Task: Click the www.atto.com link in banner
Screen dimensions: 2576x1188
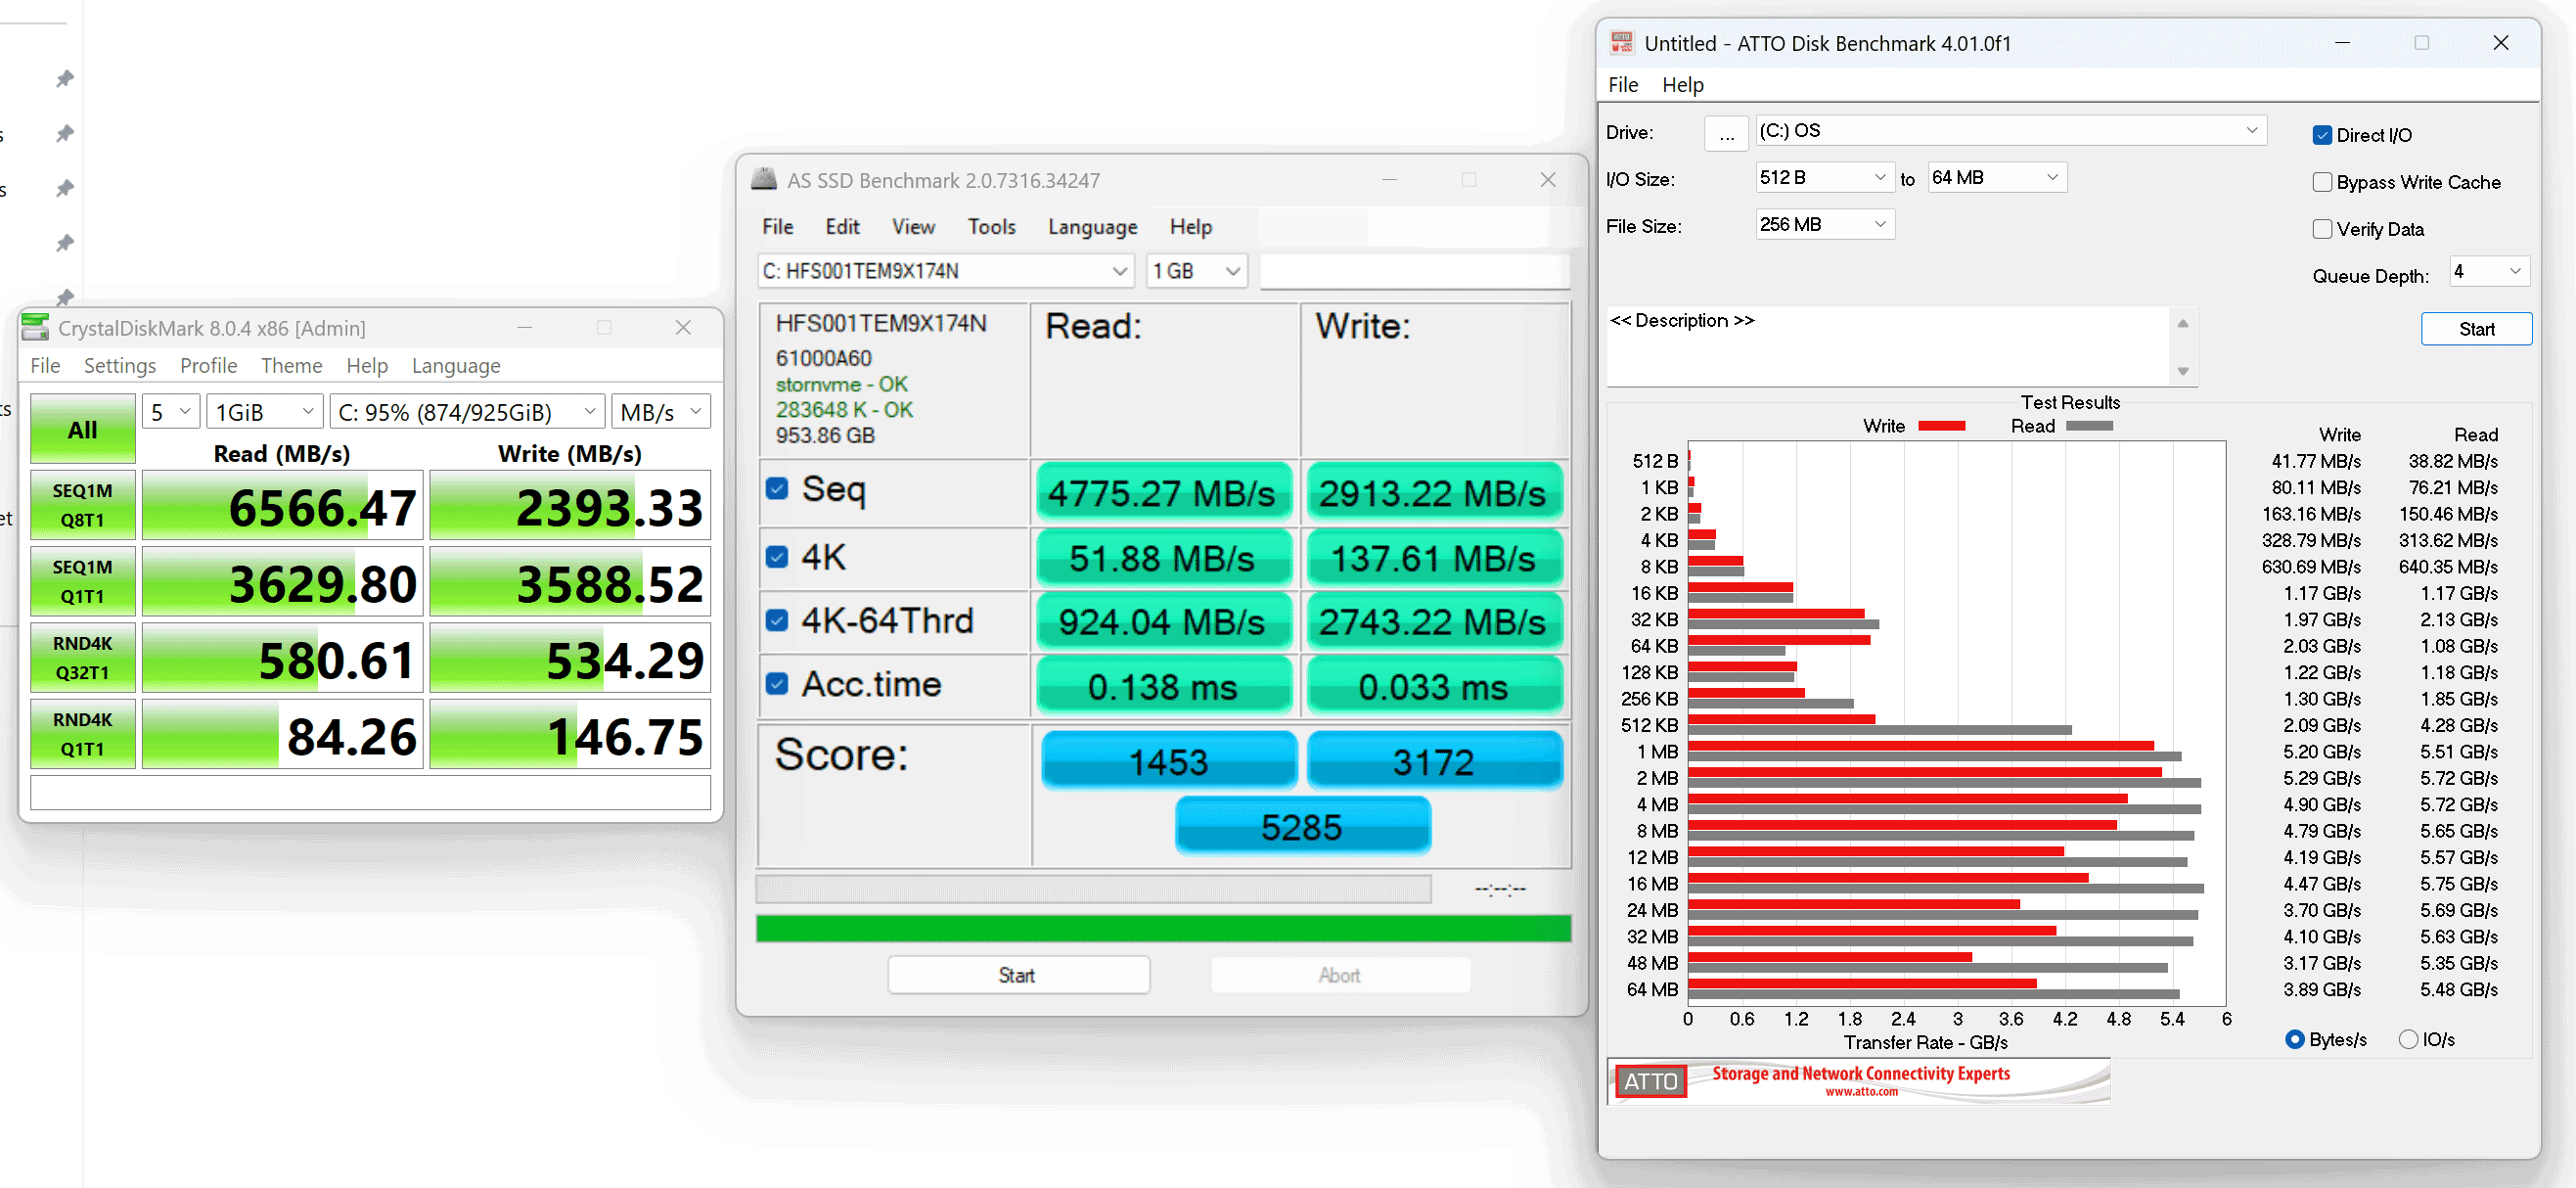Action: coord(1860,1091)
